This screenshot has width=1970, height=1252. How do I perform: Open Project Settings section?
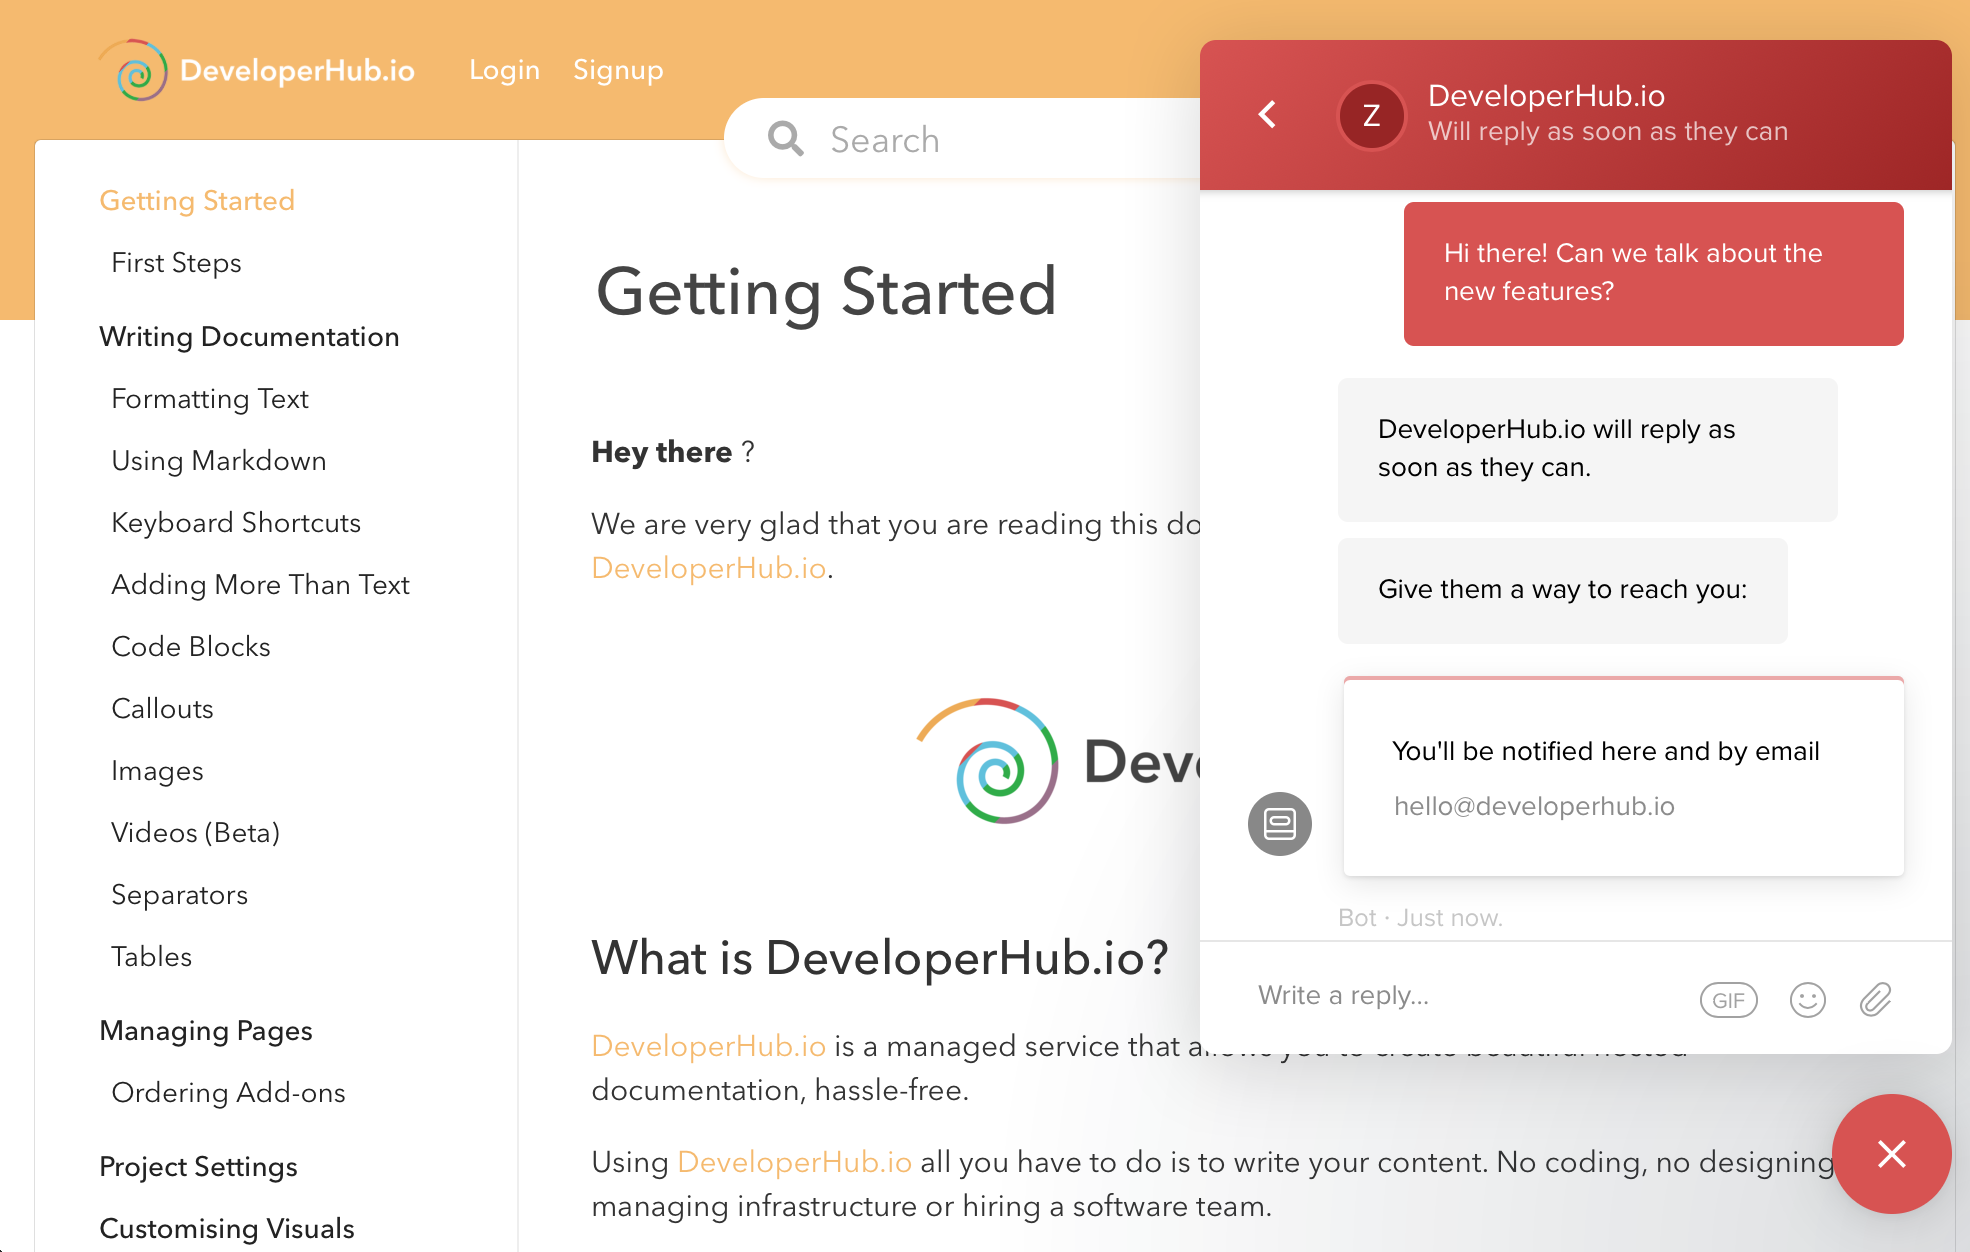pyautogui.click(x=198, y=1166)
